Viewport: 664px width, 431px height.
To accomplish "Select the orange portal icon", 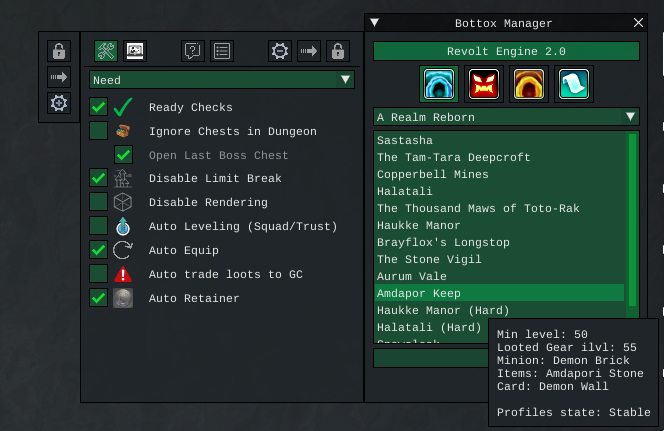I will pos(528,84).
